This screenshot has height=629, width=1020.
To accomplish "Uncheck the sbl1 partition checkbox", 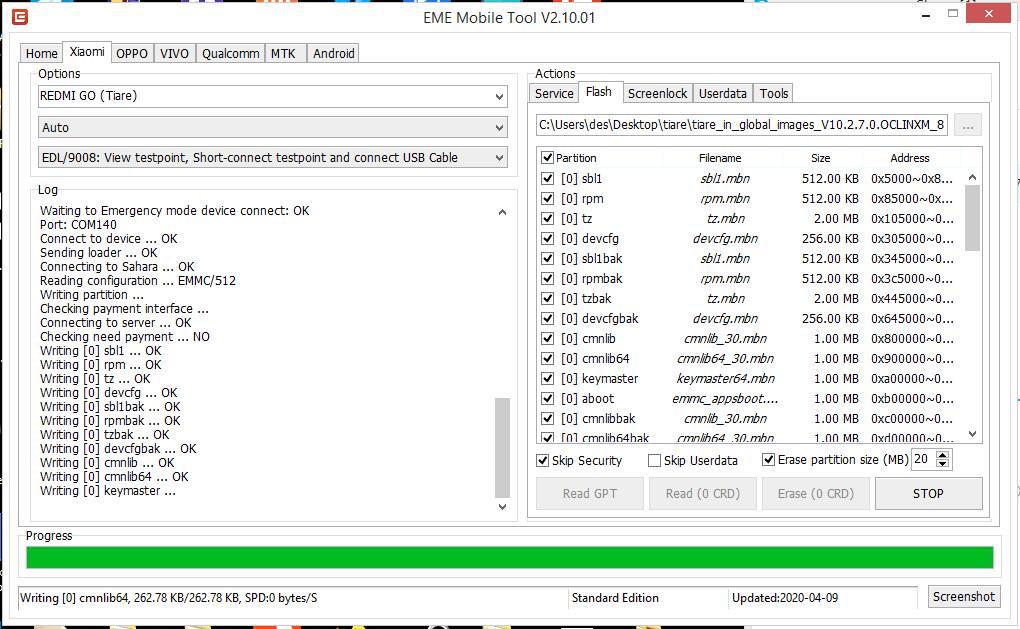I will click(x=547, y=178).
